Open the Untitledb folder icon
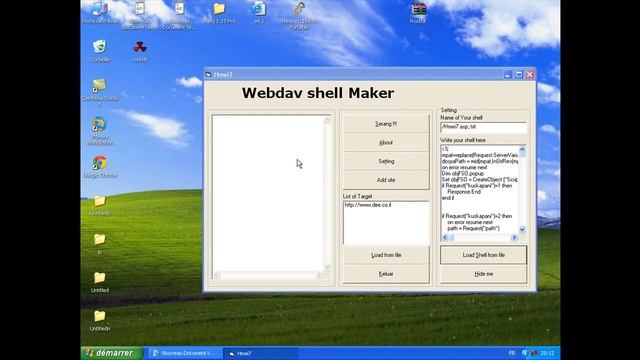 (100, 205)
